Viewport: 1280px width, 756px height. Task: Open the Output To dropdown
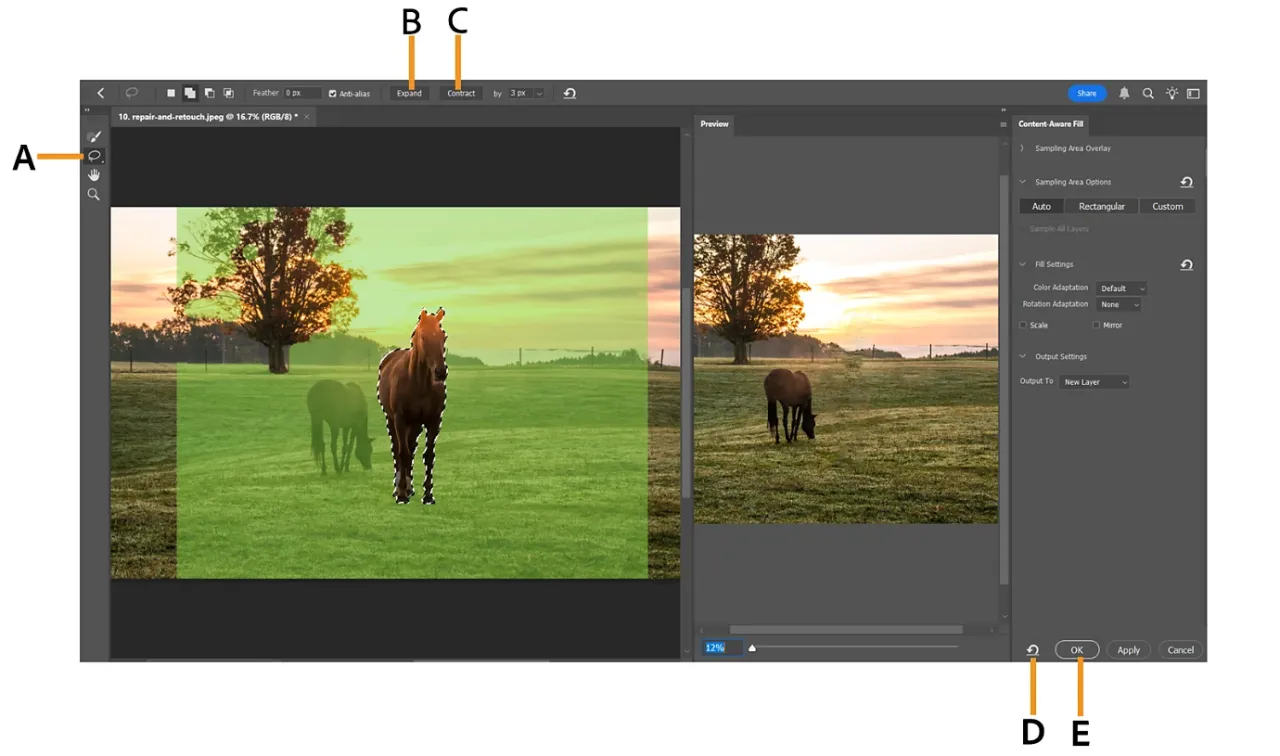tap(1094, 381)
